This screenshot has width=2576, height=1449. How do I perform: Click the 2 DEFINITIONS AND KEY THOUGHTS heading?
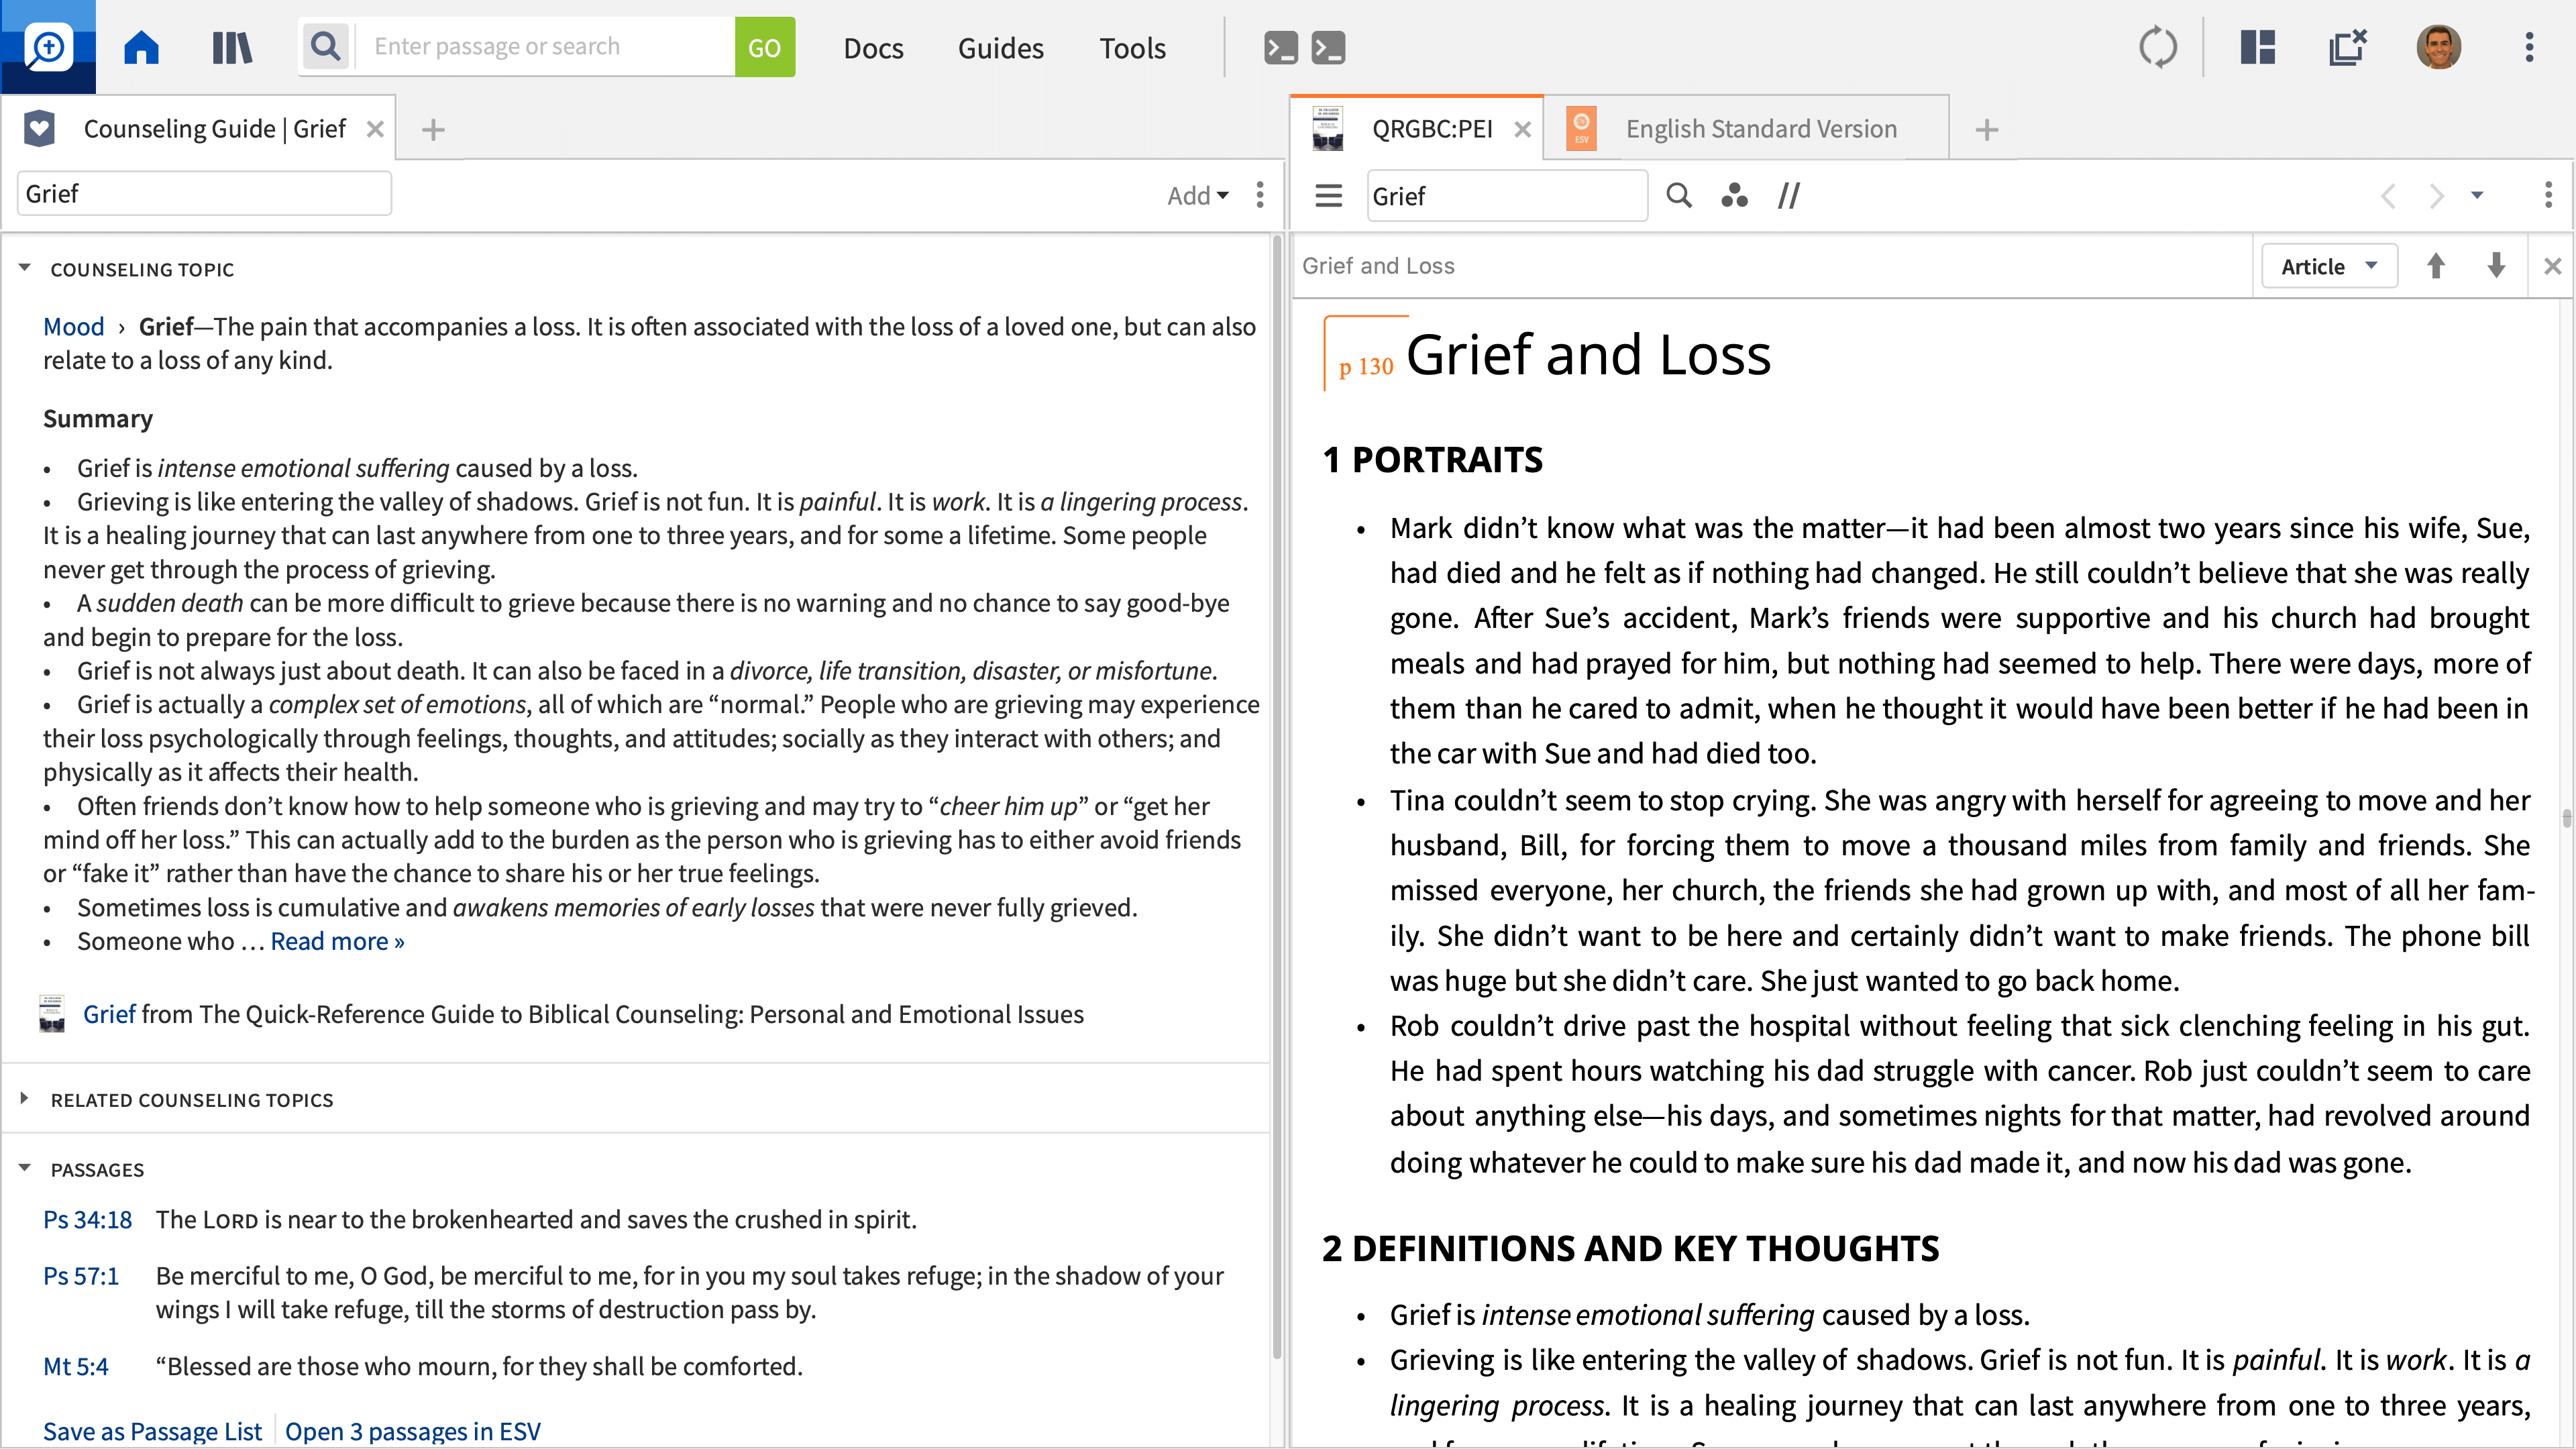coord(1630,1248)
